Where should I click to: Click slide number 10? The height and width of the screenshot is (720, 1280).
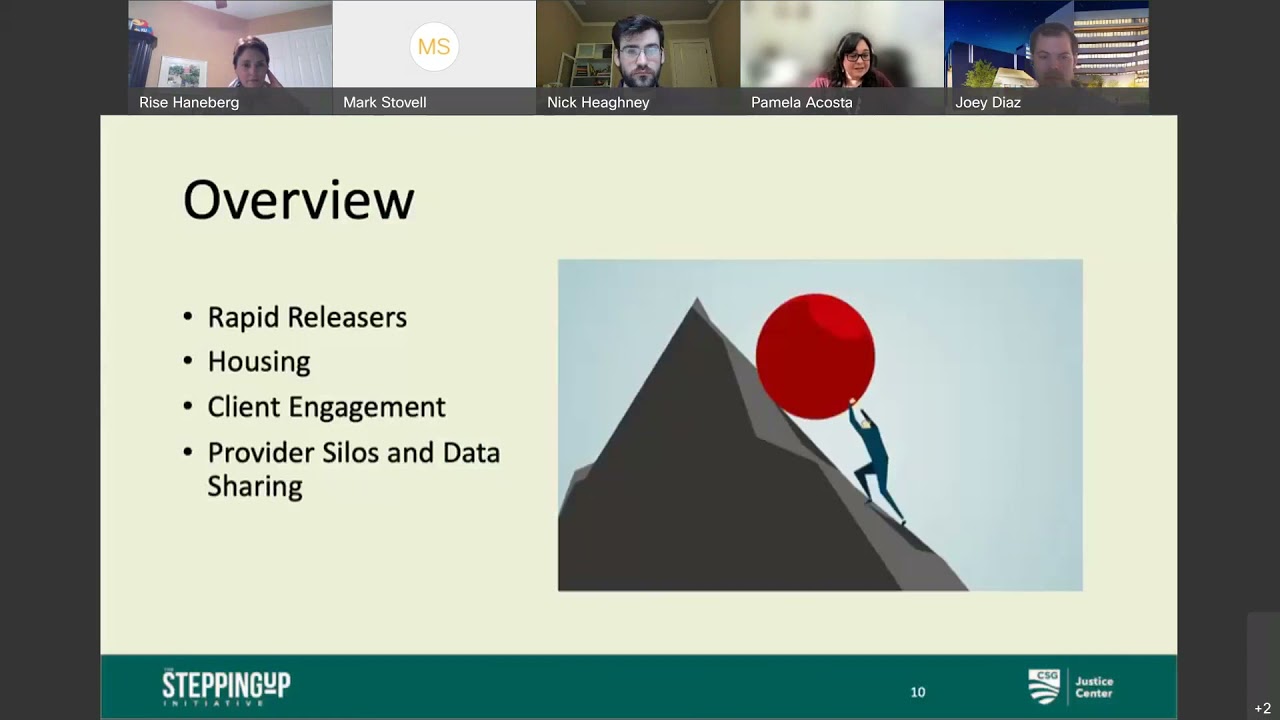point(918,692)
